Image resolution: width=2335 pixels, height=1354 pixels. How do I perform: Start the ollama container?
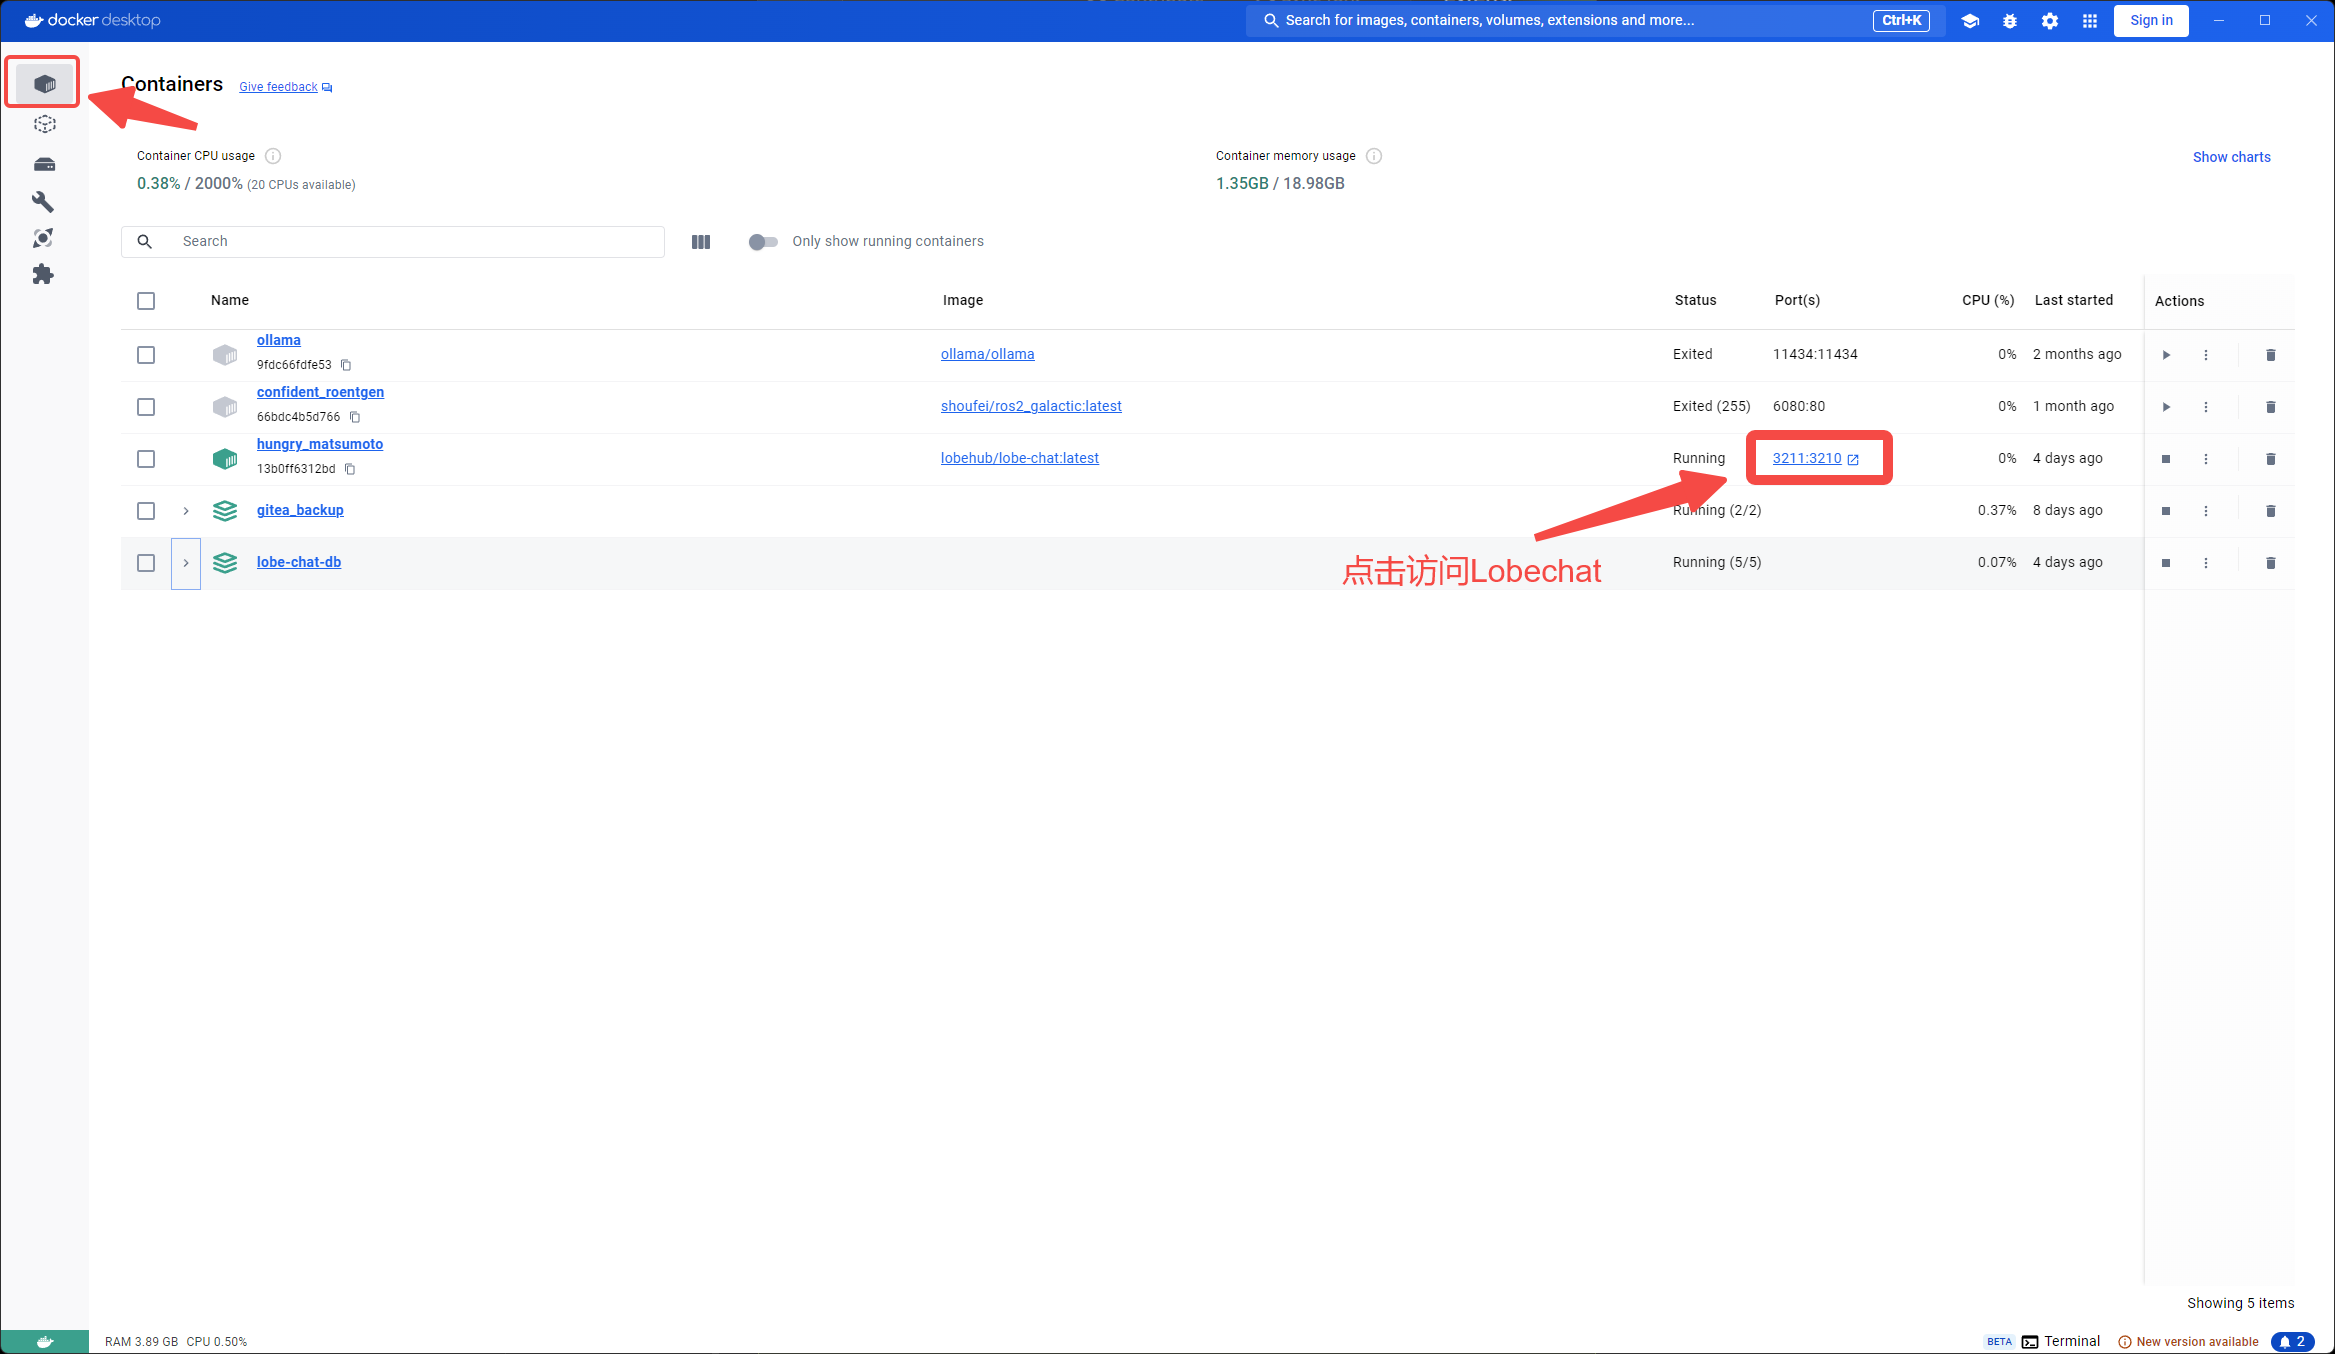[x=2166, y=355]
